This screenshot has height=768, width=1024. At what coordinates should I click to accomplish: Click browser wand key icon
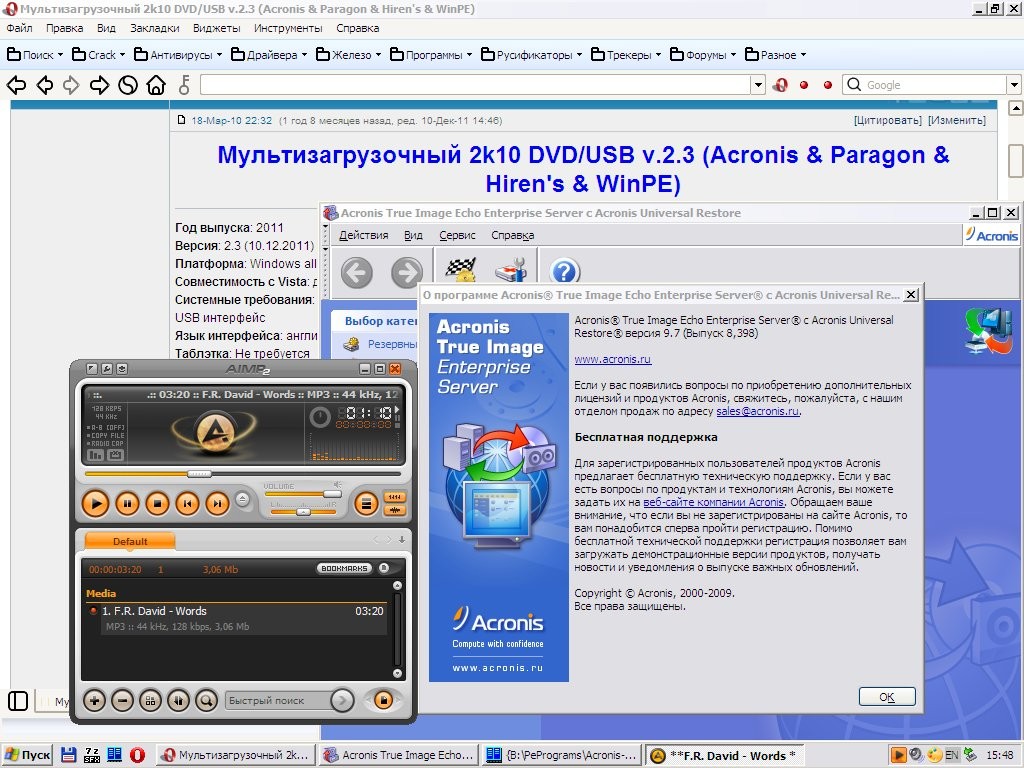point(185,85)
